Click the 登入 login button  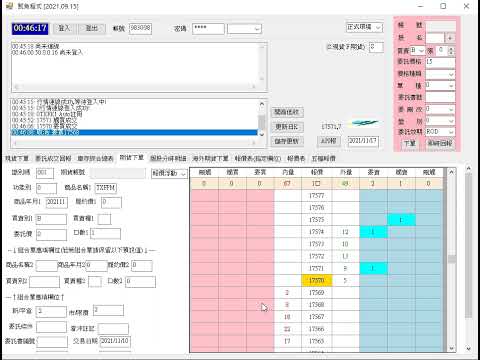[64, 29]
